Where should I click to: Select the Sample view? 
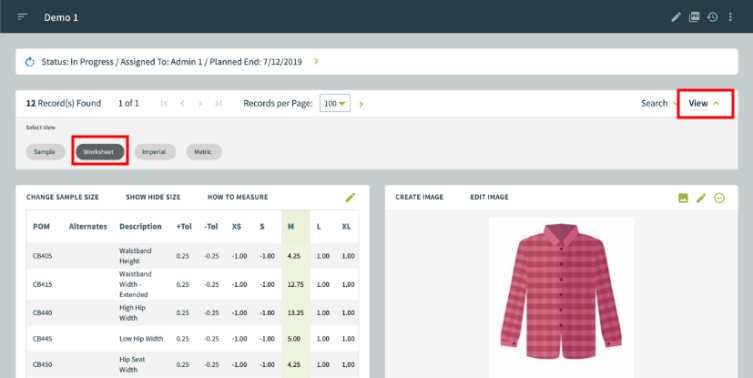pyautogui.click(x=45, y=152)
